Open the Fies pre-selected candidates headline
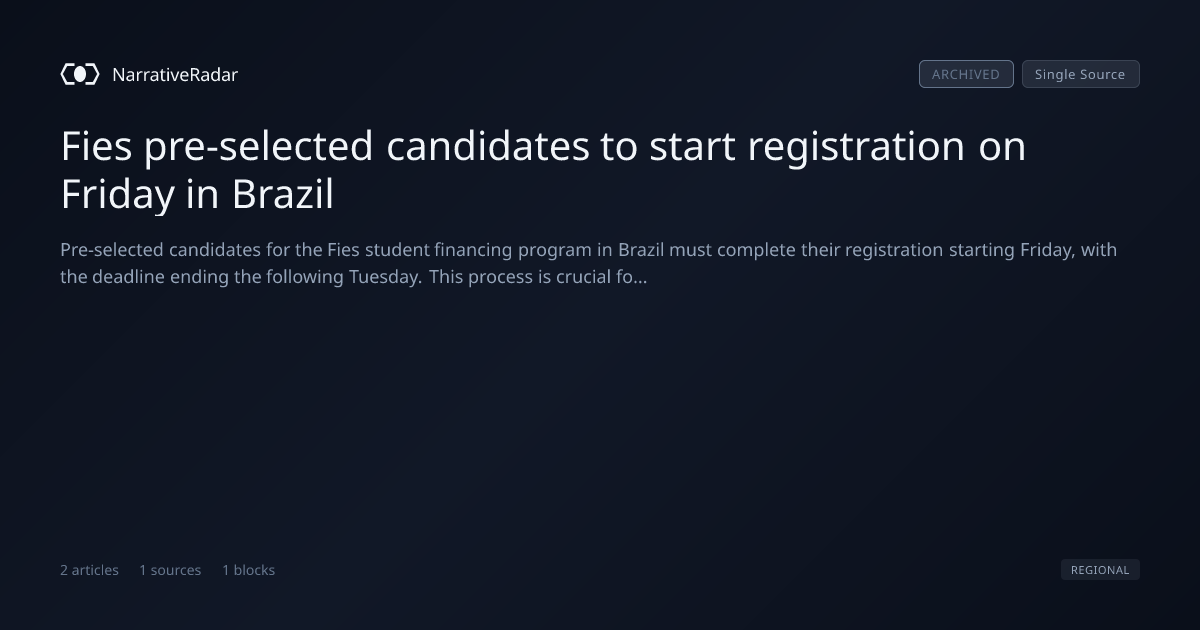Image resolution: width=1200 pixels, height=630 pixels. (x=544, y=170)
